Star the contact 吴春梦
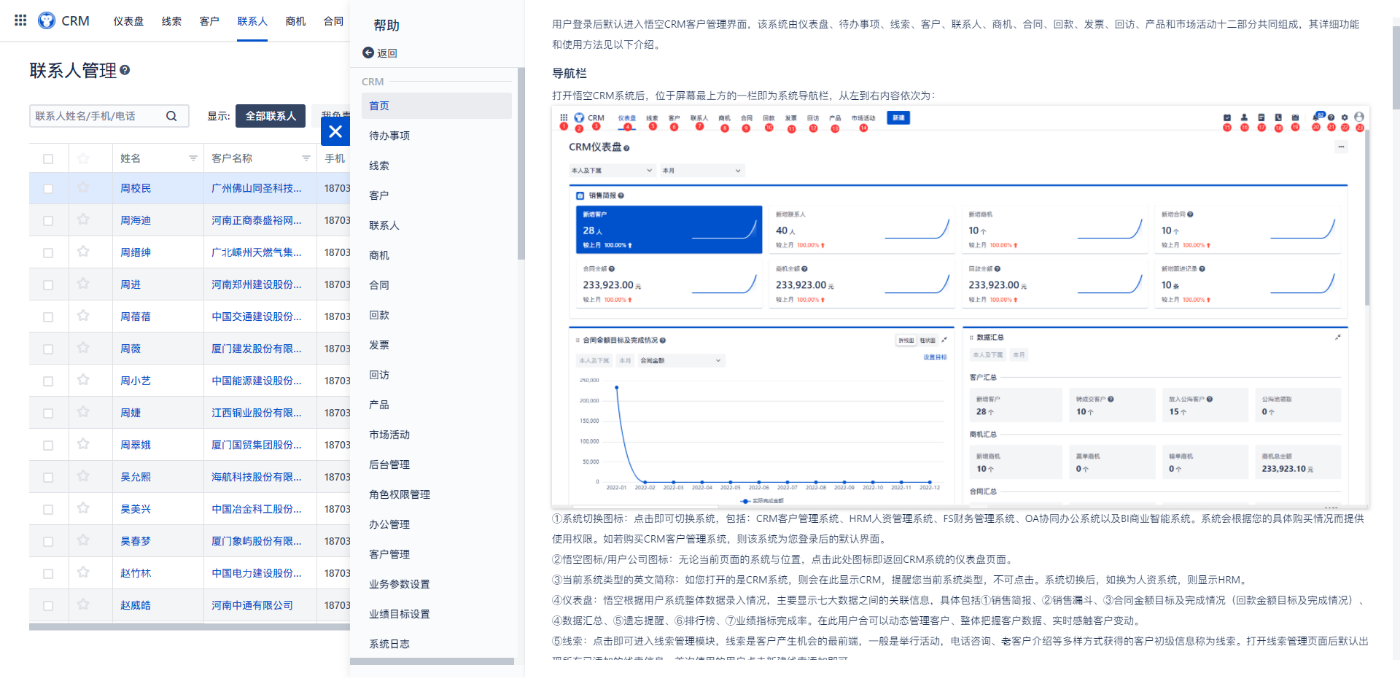This screenshot has width=1400, height=680. 83,541
